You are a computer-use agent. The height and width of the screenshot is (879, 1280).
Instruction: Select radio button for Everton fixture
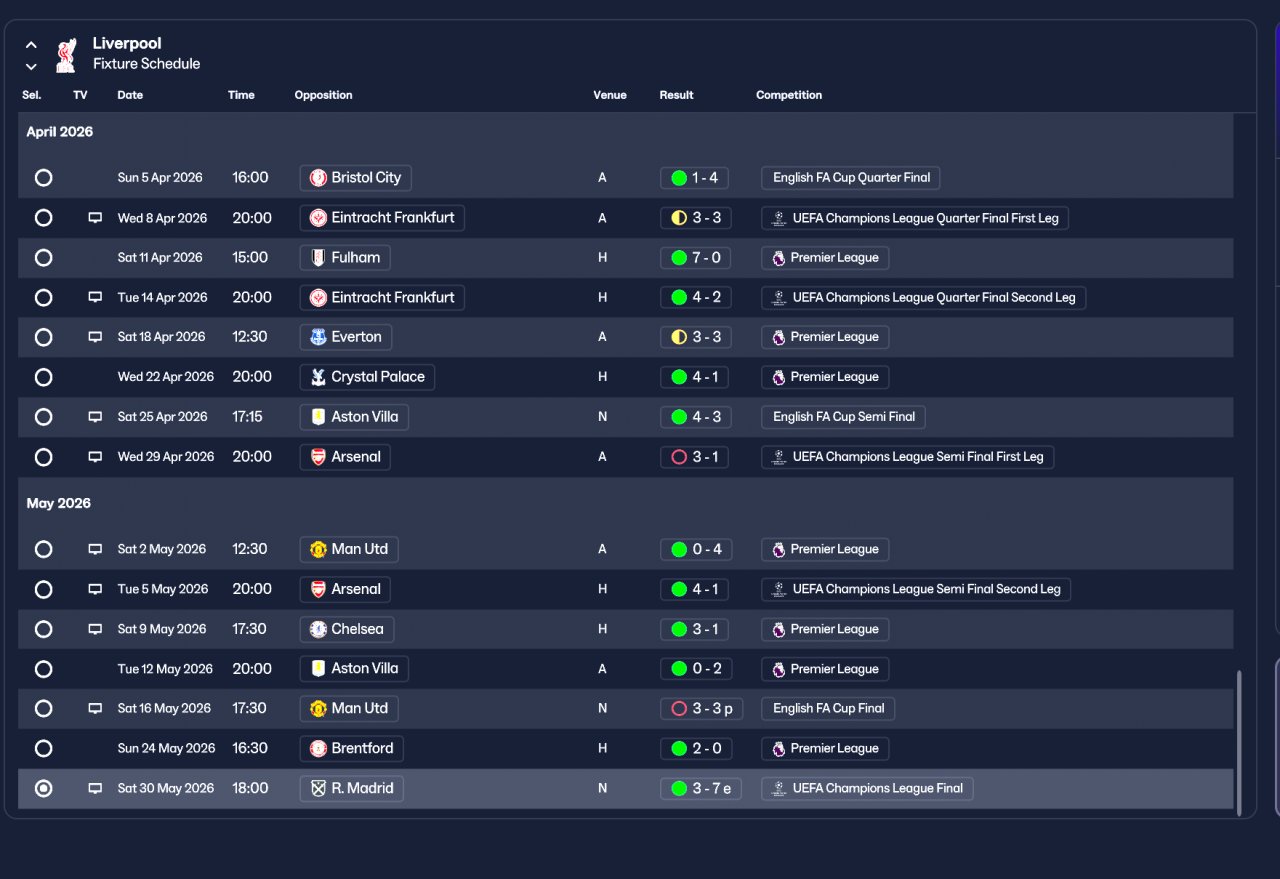point(43,337)
